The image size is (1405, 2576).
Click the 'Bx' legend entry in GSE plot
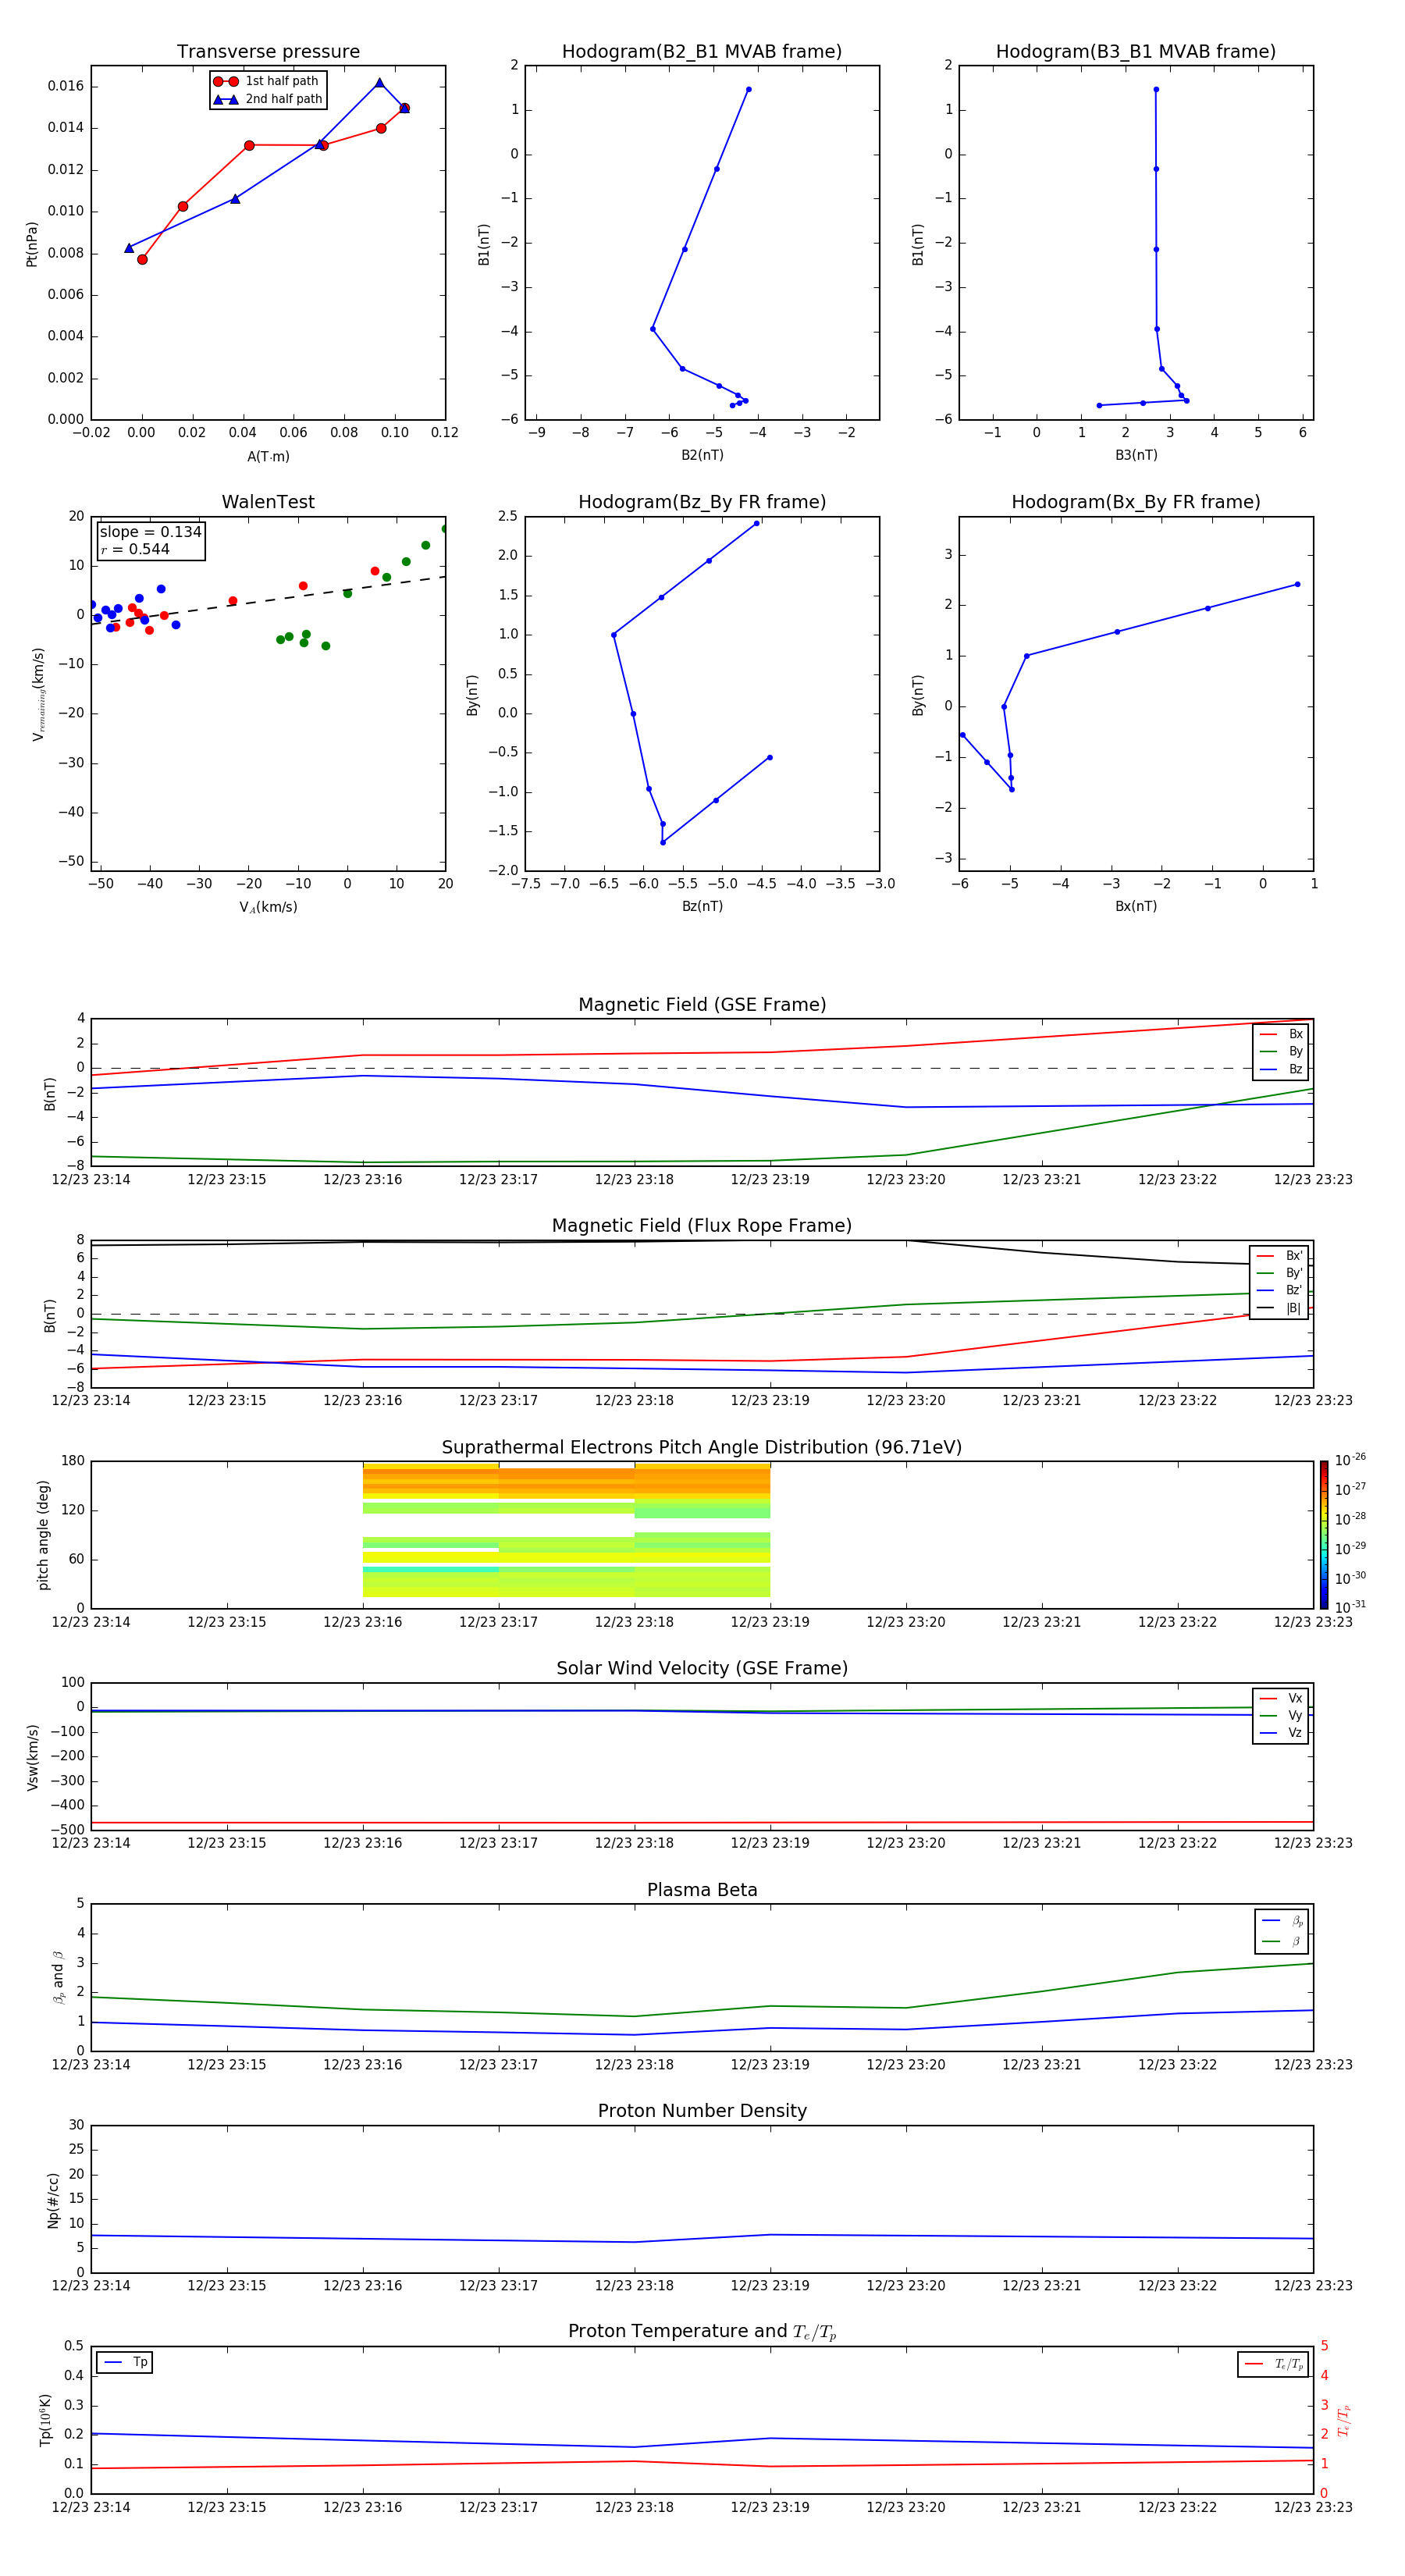[1281, 1034]
